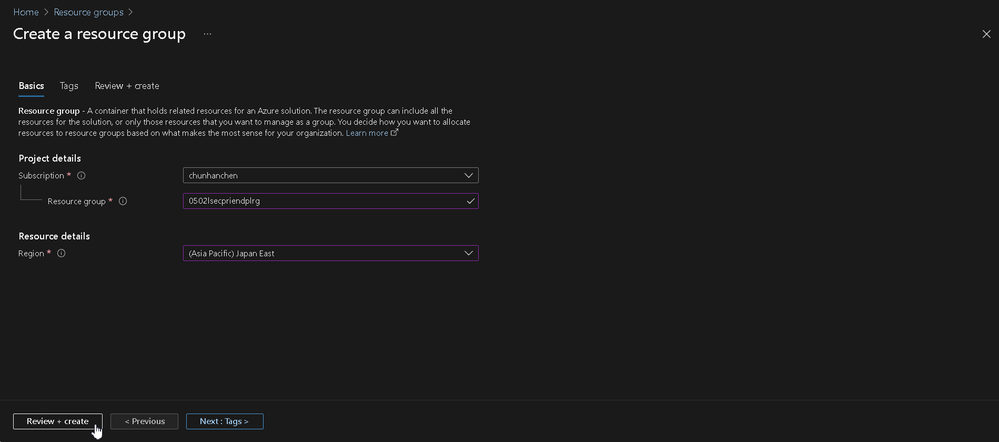Click the Subscription field label
999x442 pixels.
coord(41,175)
